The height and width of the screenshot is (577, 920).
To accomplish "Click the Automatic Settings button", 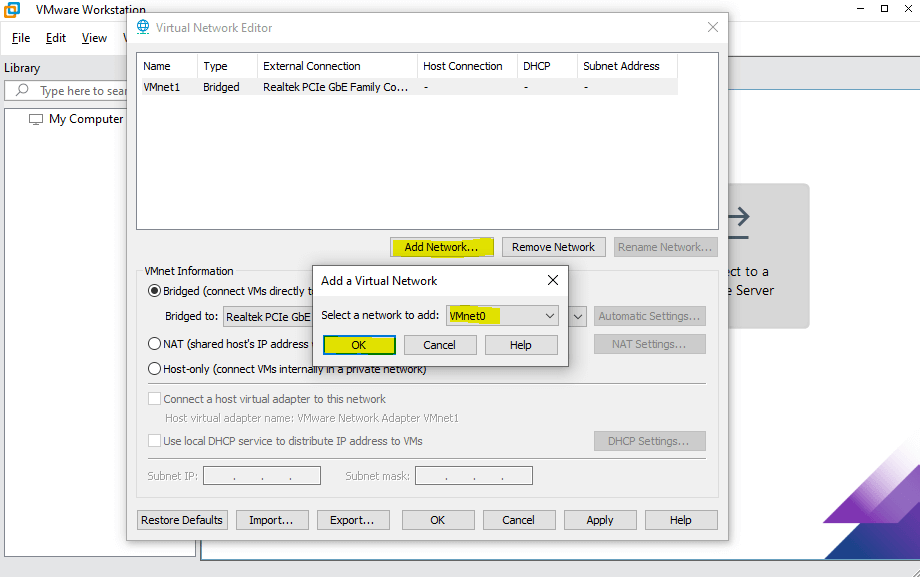I will (x=650, y=316).
